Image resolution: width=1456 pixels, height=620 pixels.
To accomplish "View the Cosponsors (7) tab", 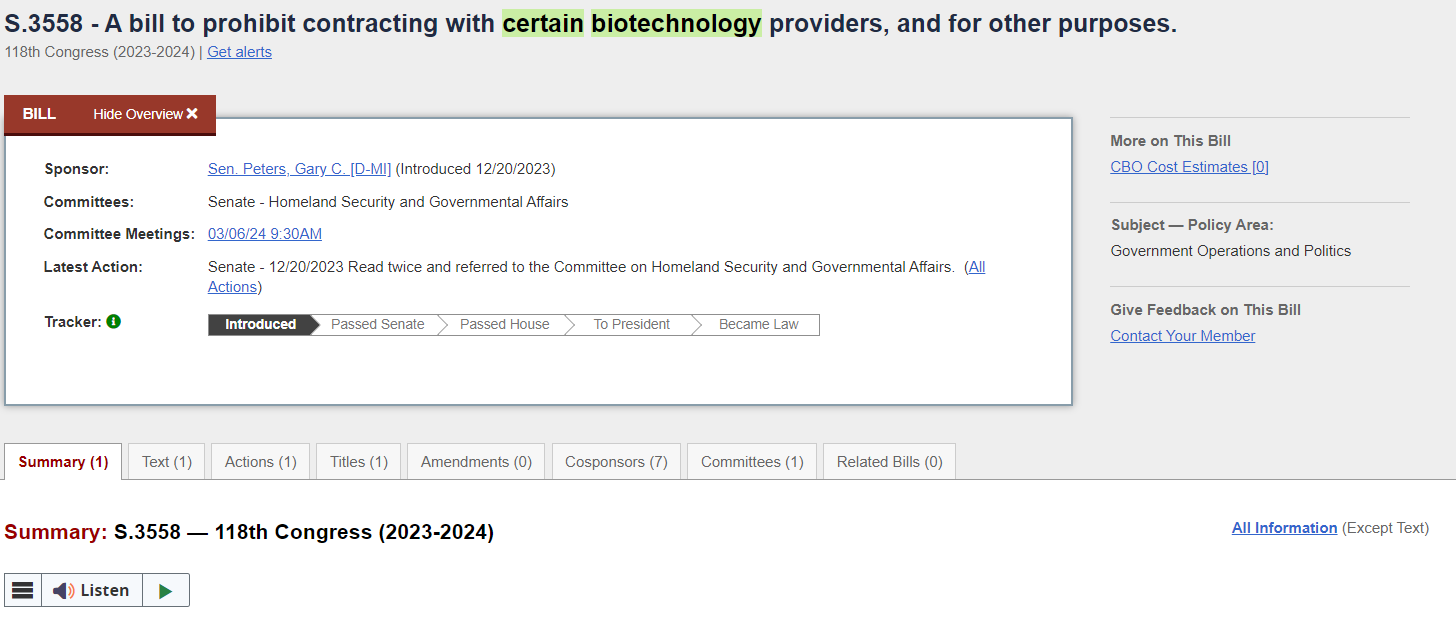I will (x=616, y=462).
